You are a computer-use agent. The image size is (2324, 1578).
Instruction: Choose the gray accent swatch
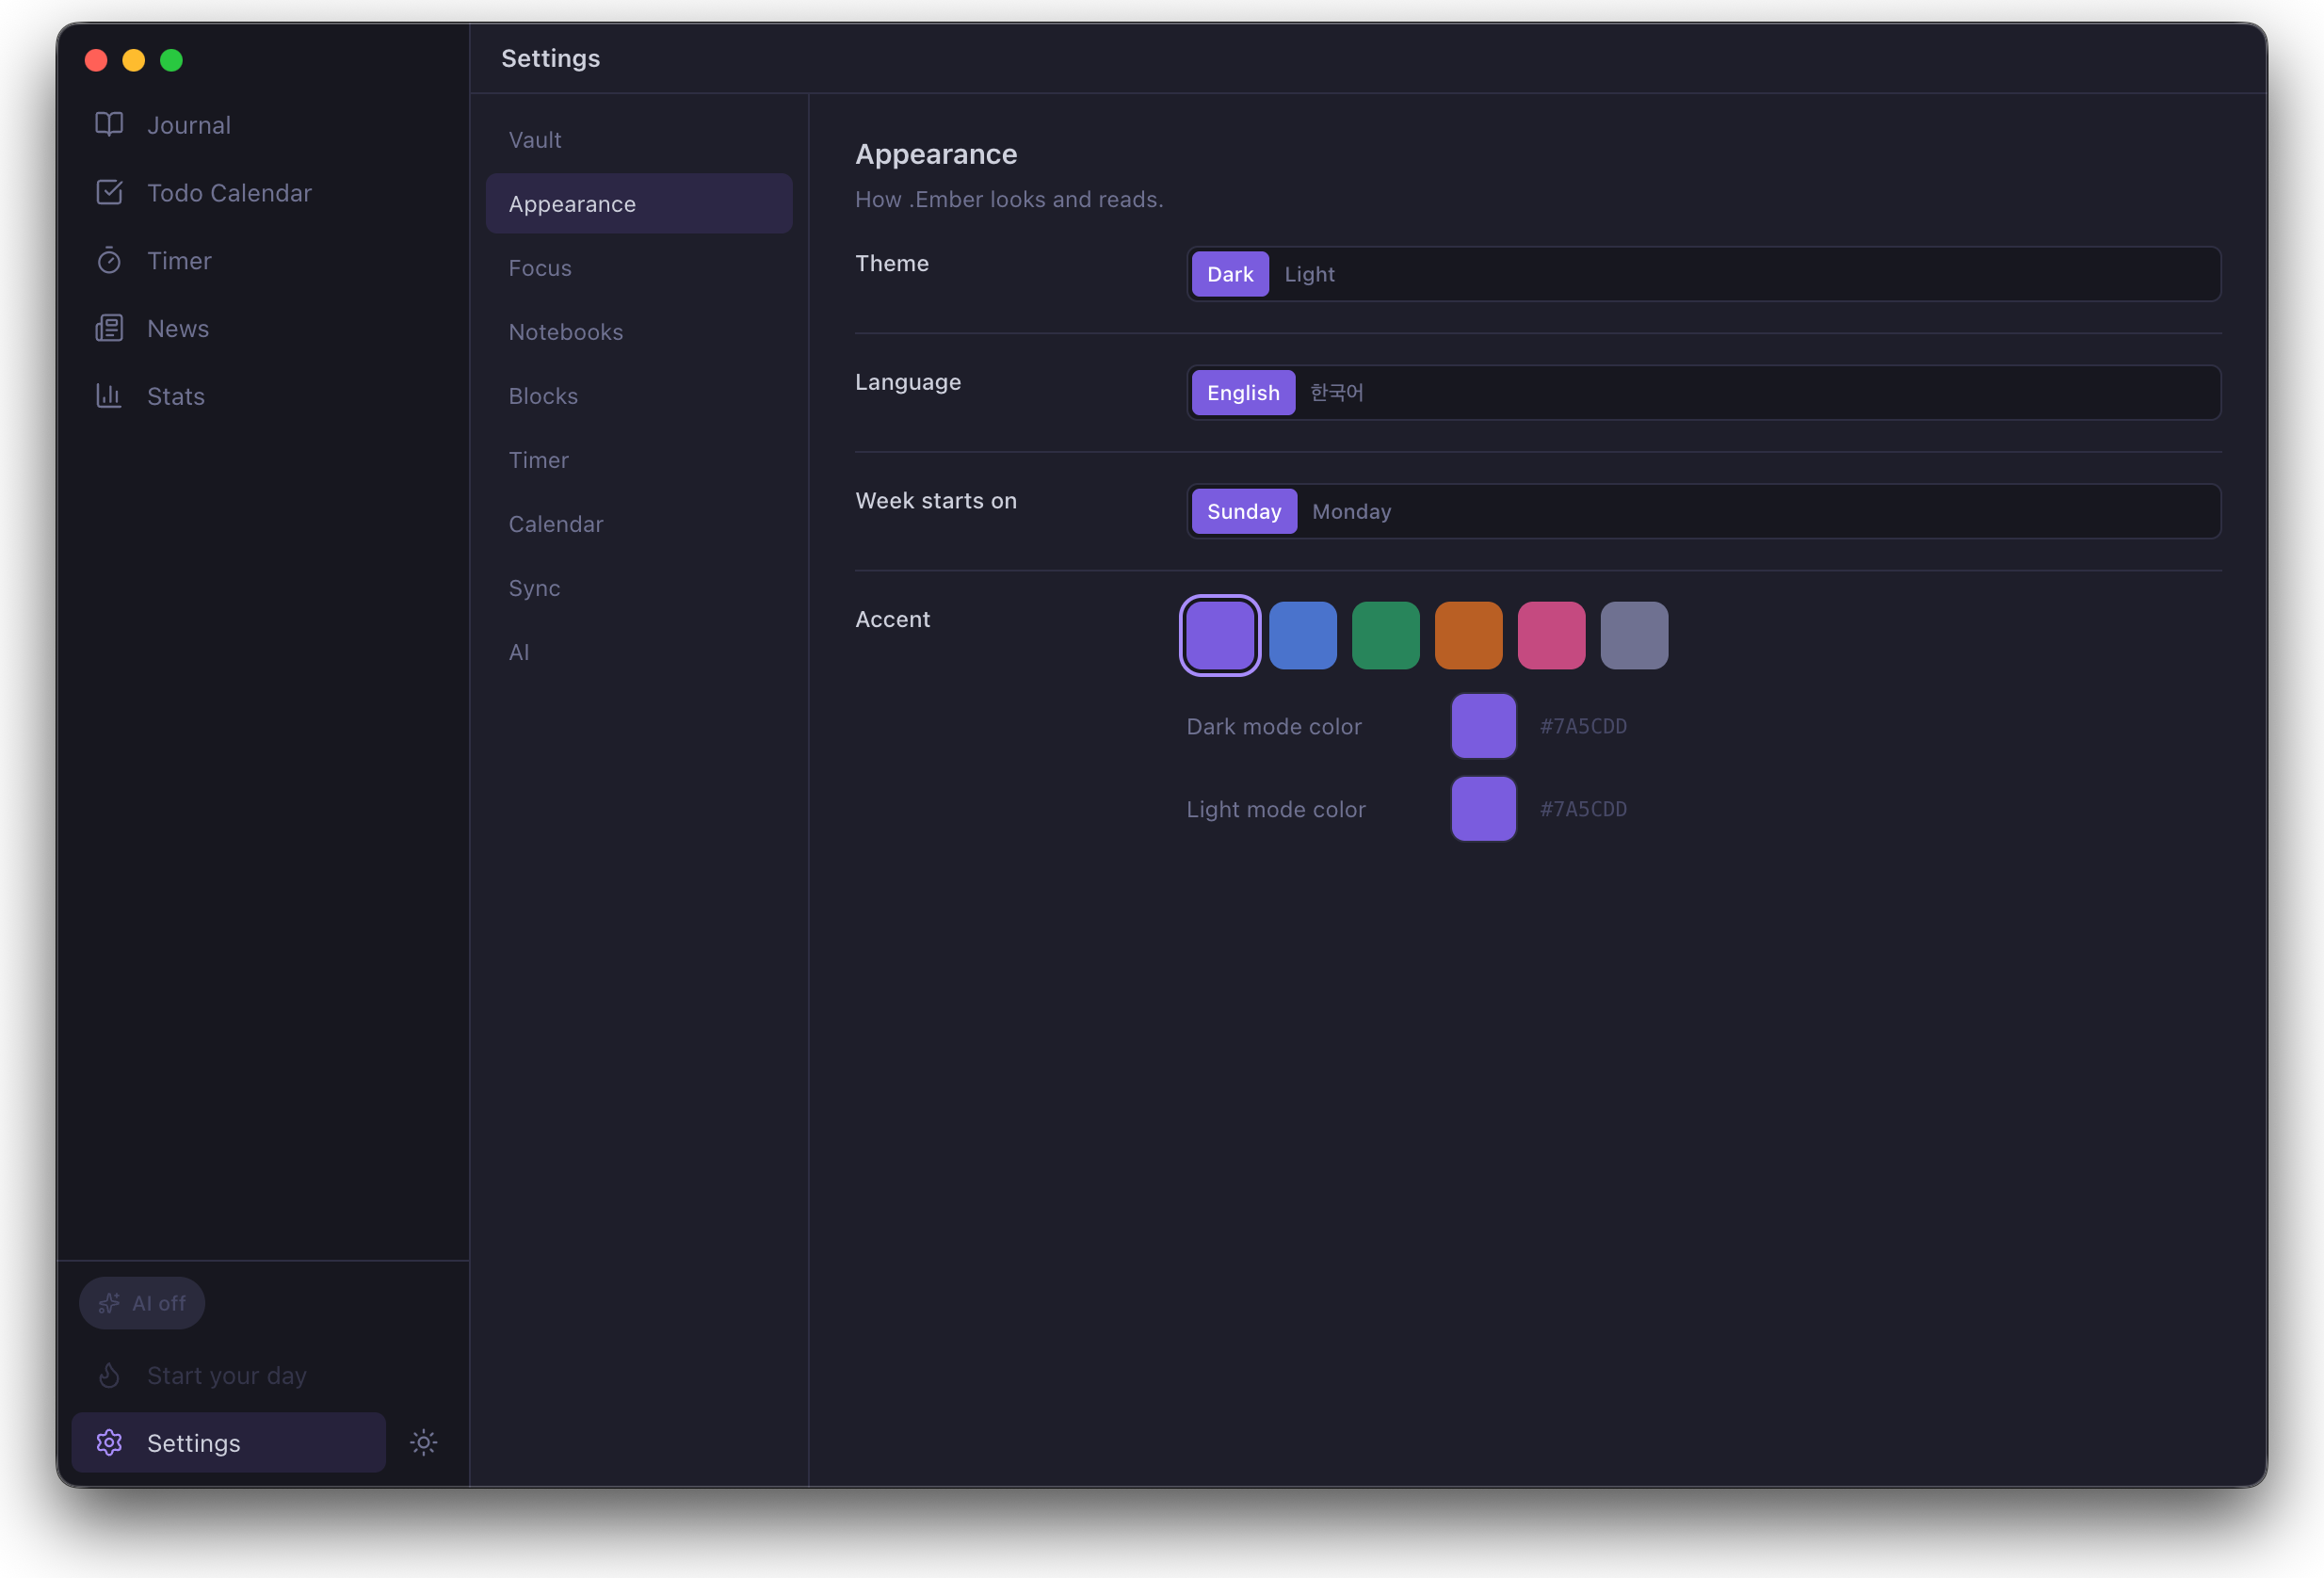(1635, 636)
